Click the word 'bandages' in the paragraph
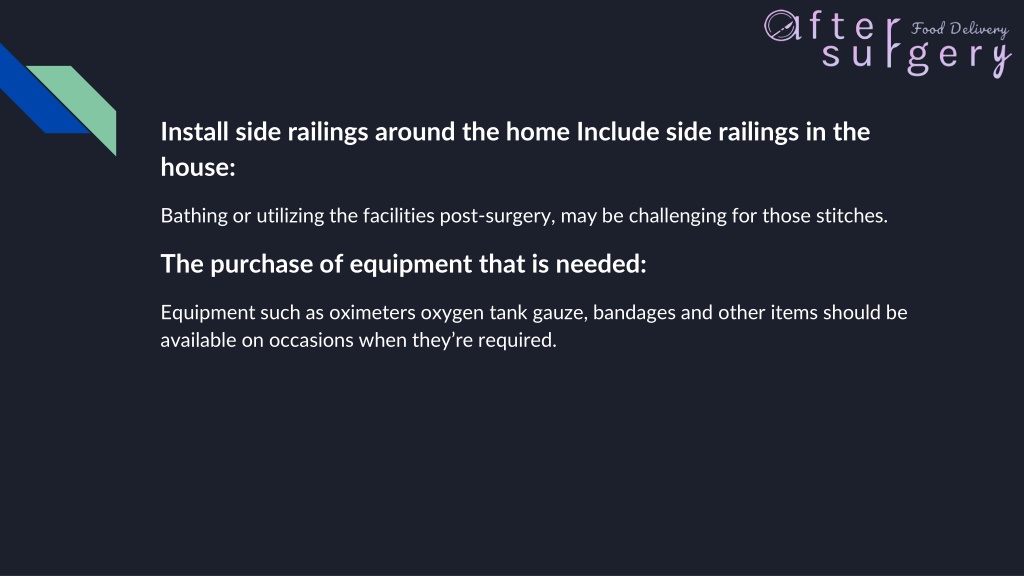Screen dimensions: 1024x576 tap(633, 313)
